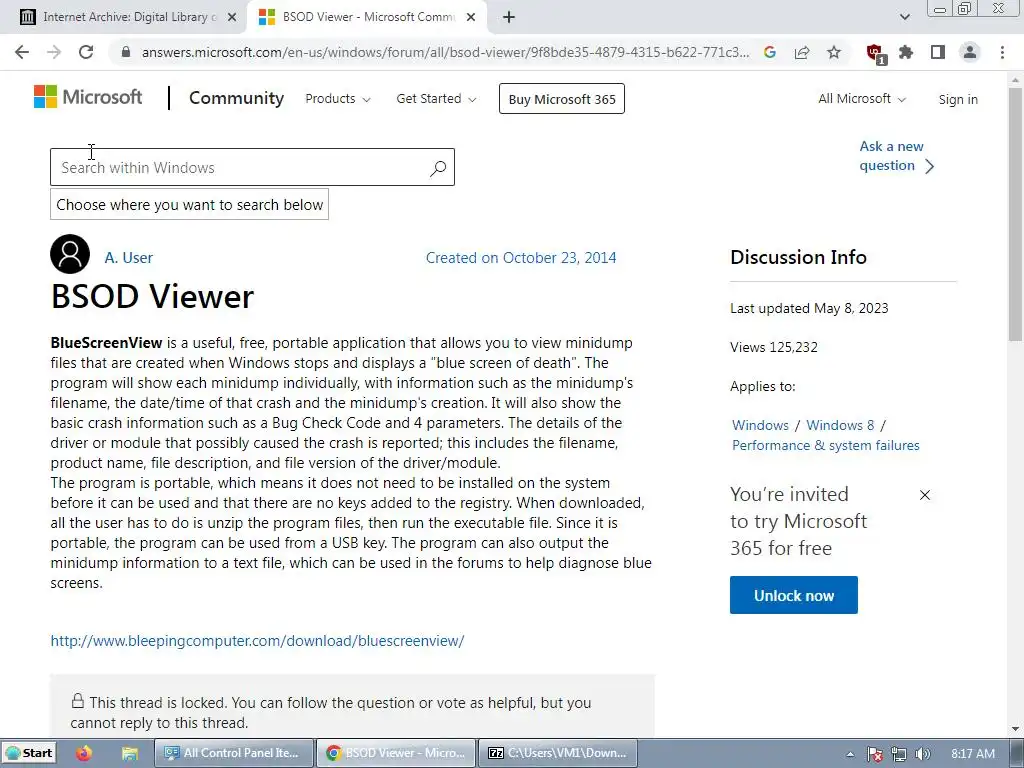1024x768 pixels.
Task: Click Created on October 23, 2014 text
Action: (521, 258)
